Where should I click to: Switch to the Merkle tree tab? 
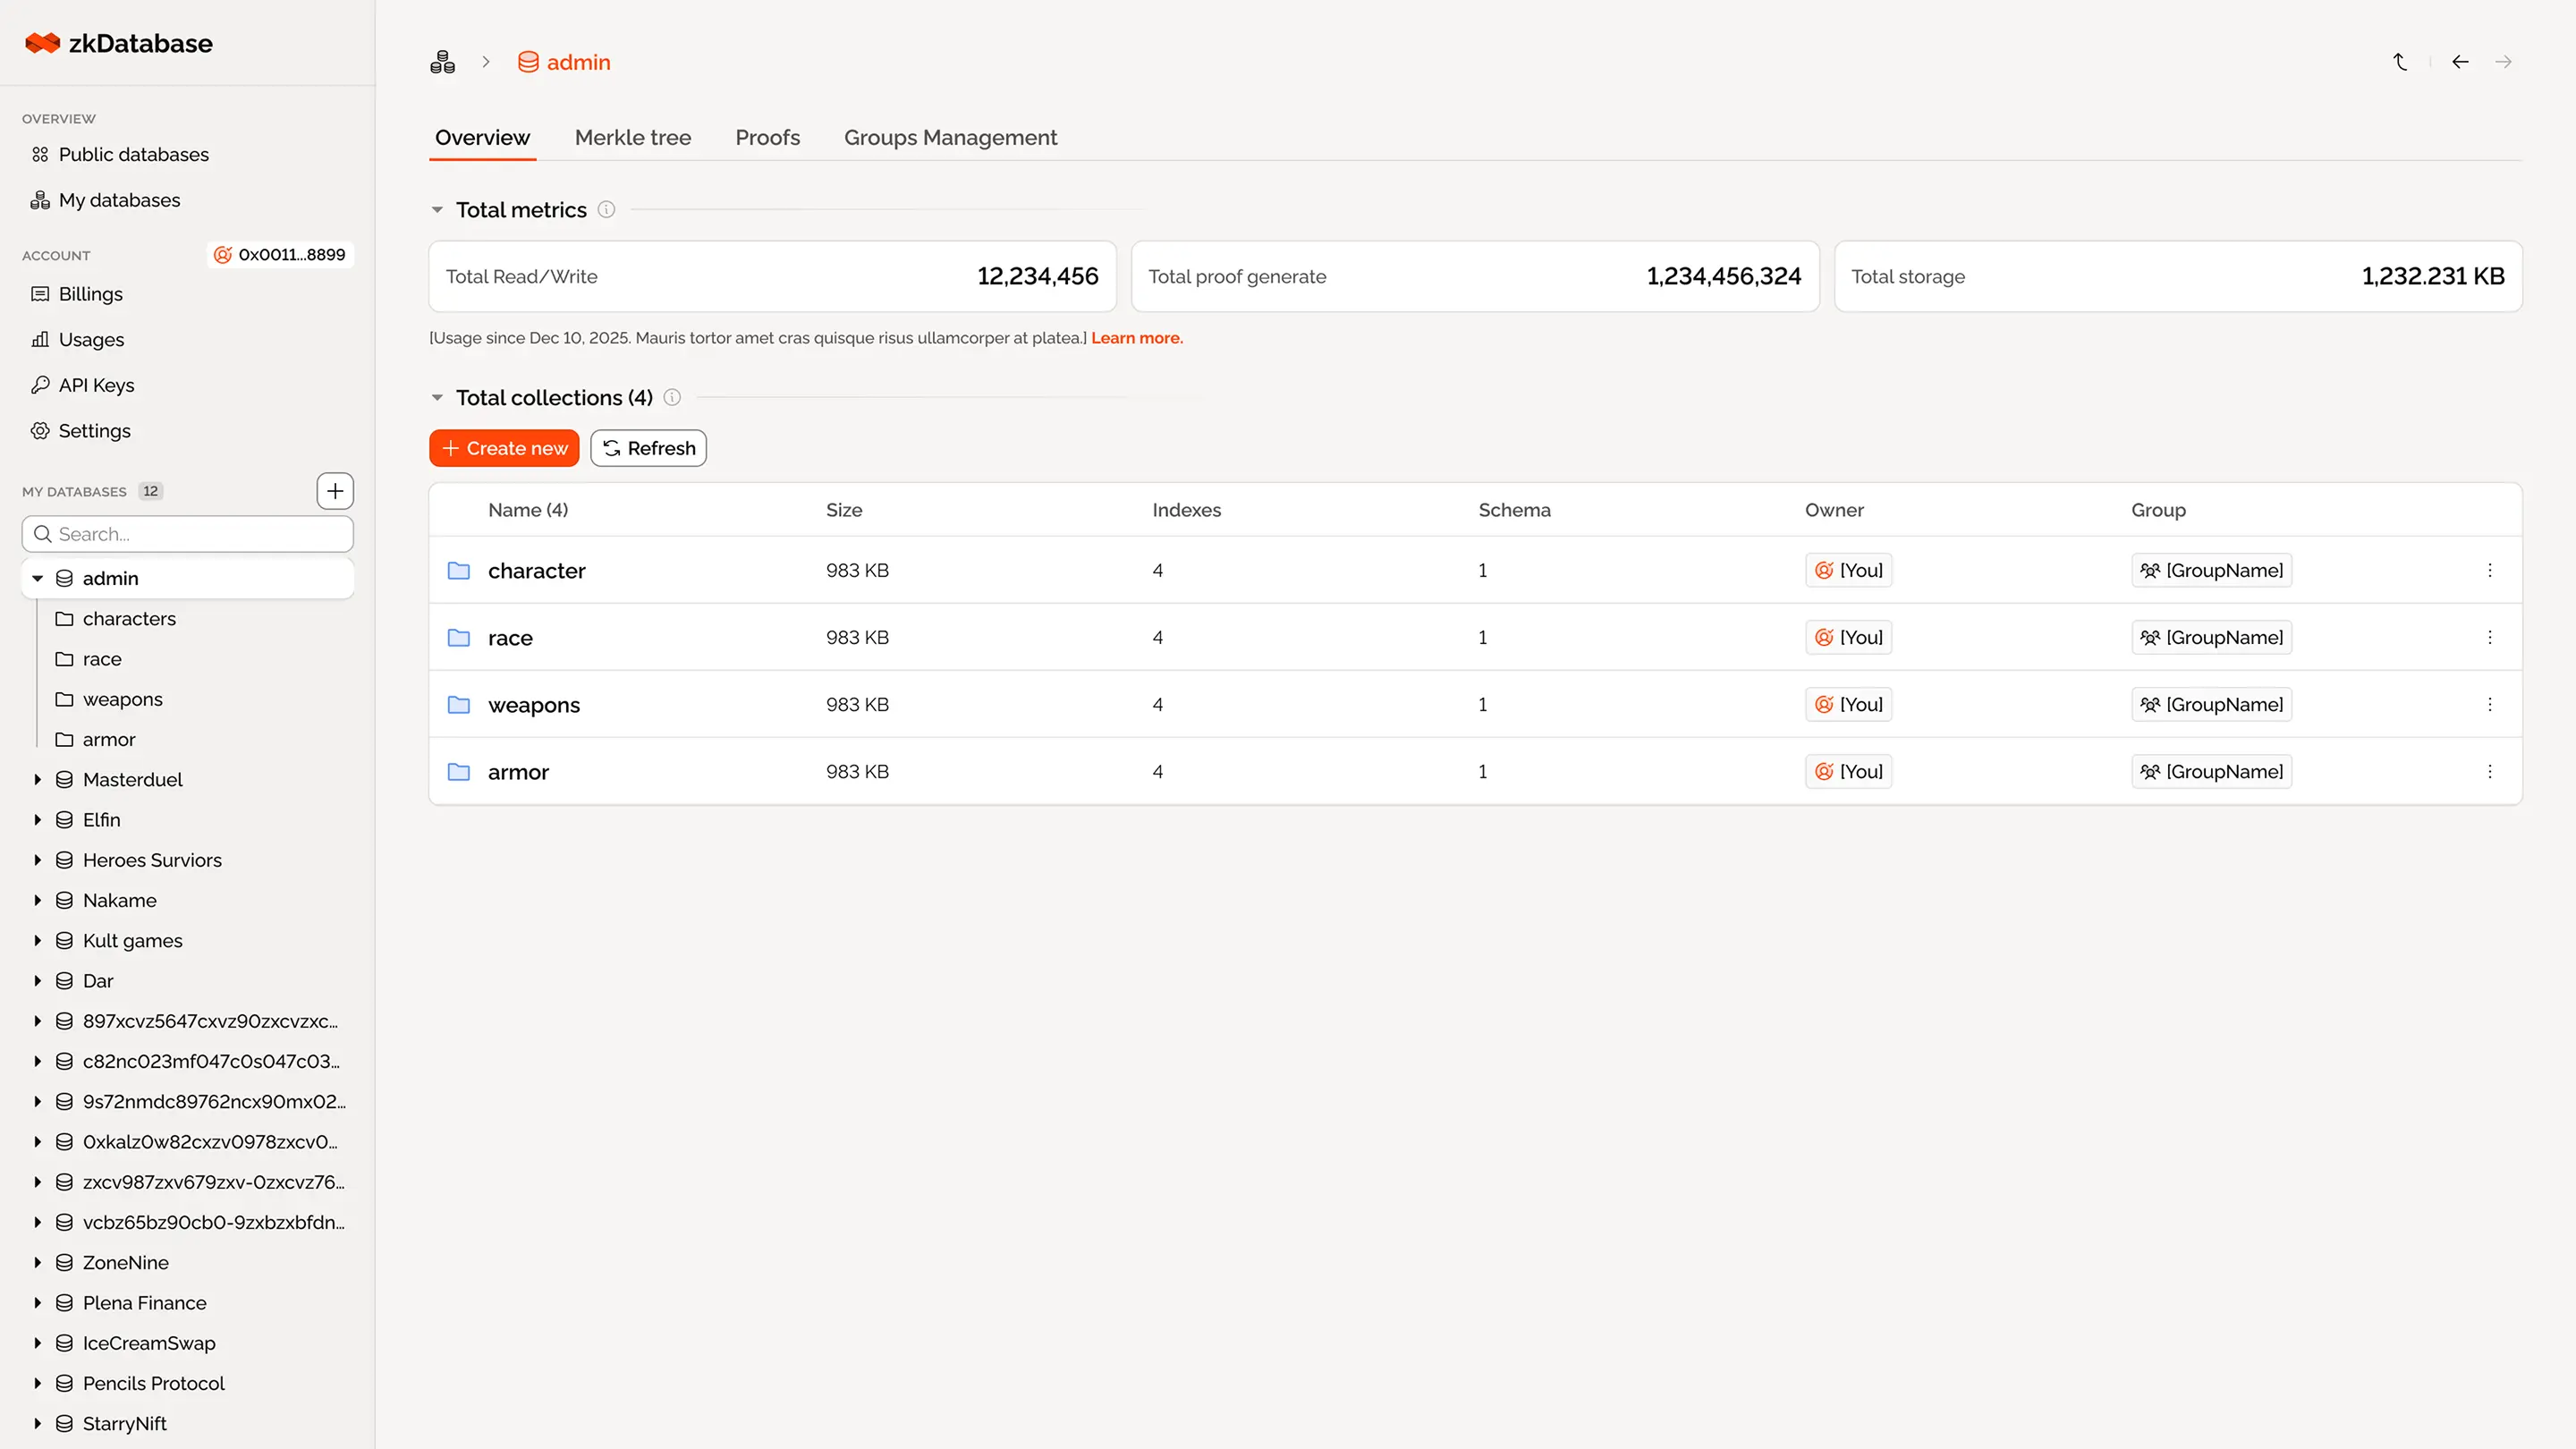coord(633,137)
